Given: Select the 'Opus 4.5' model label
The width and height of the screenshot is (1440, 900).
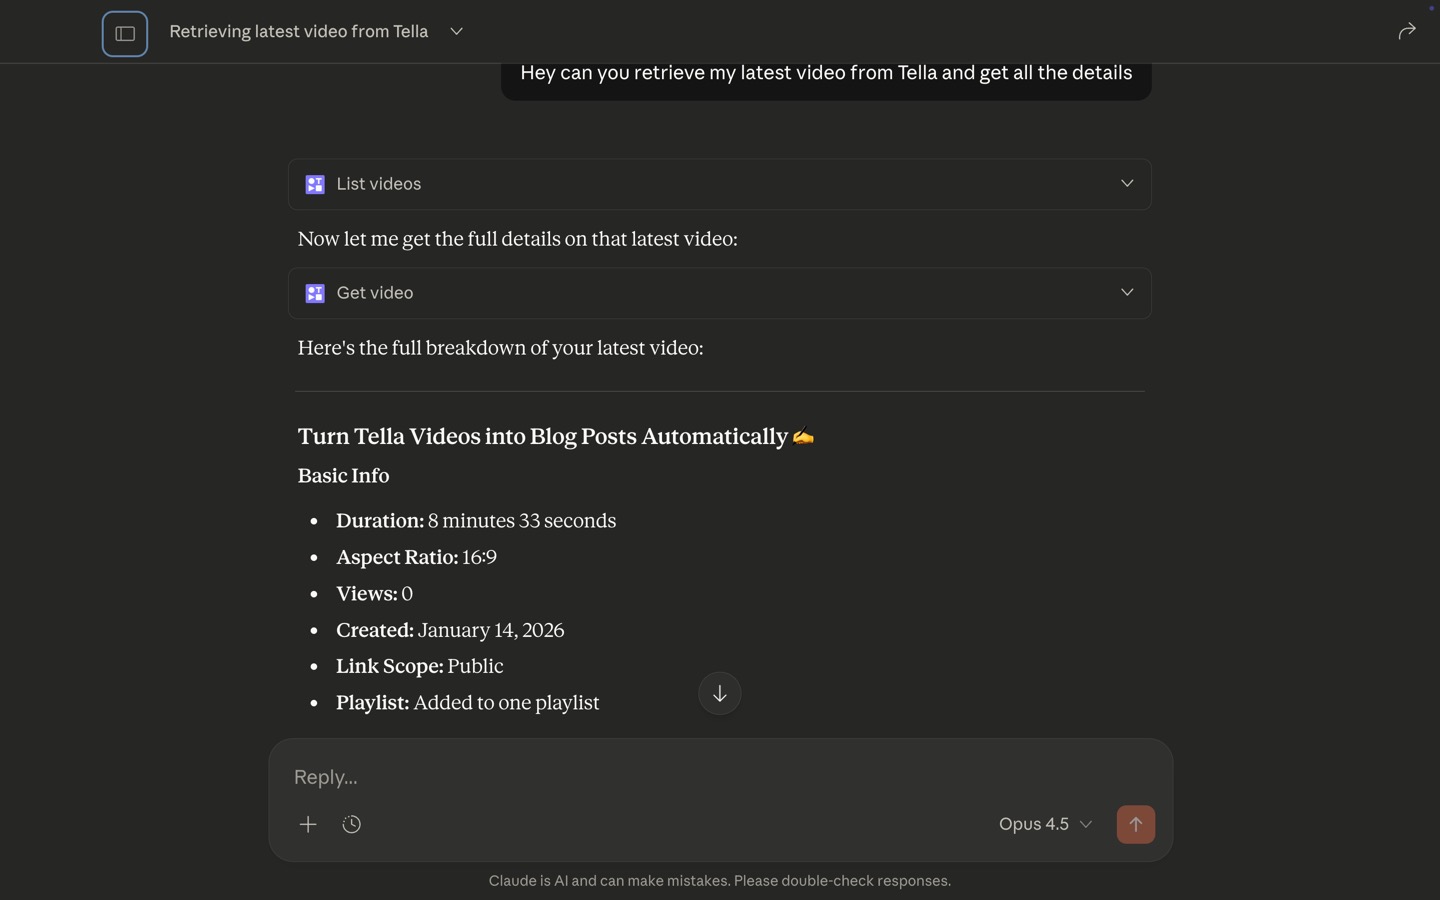Looking at the screenshot, I should point(1032,824).
